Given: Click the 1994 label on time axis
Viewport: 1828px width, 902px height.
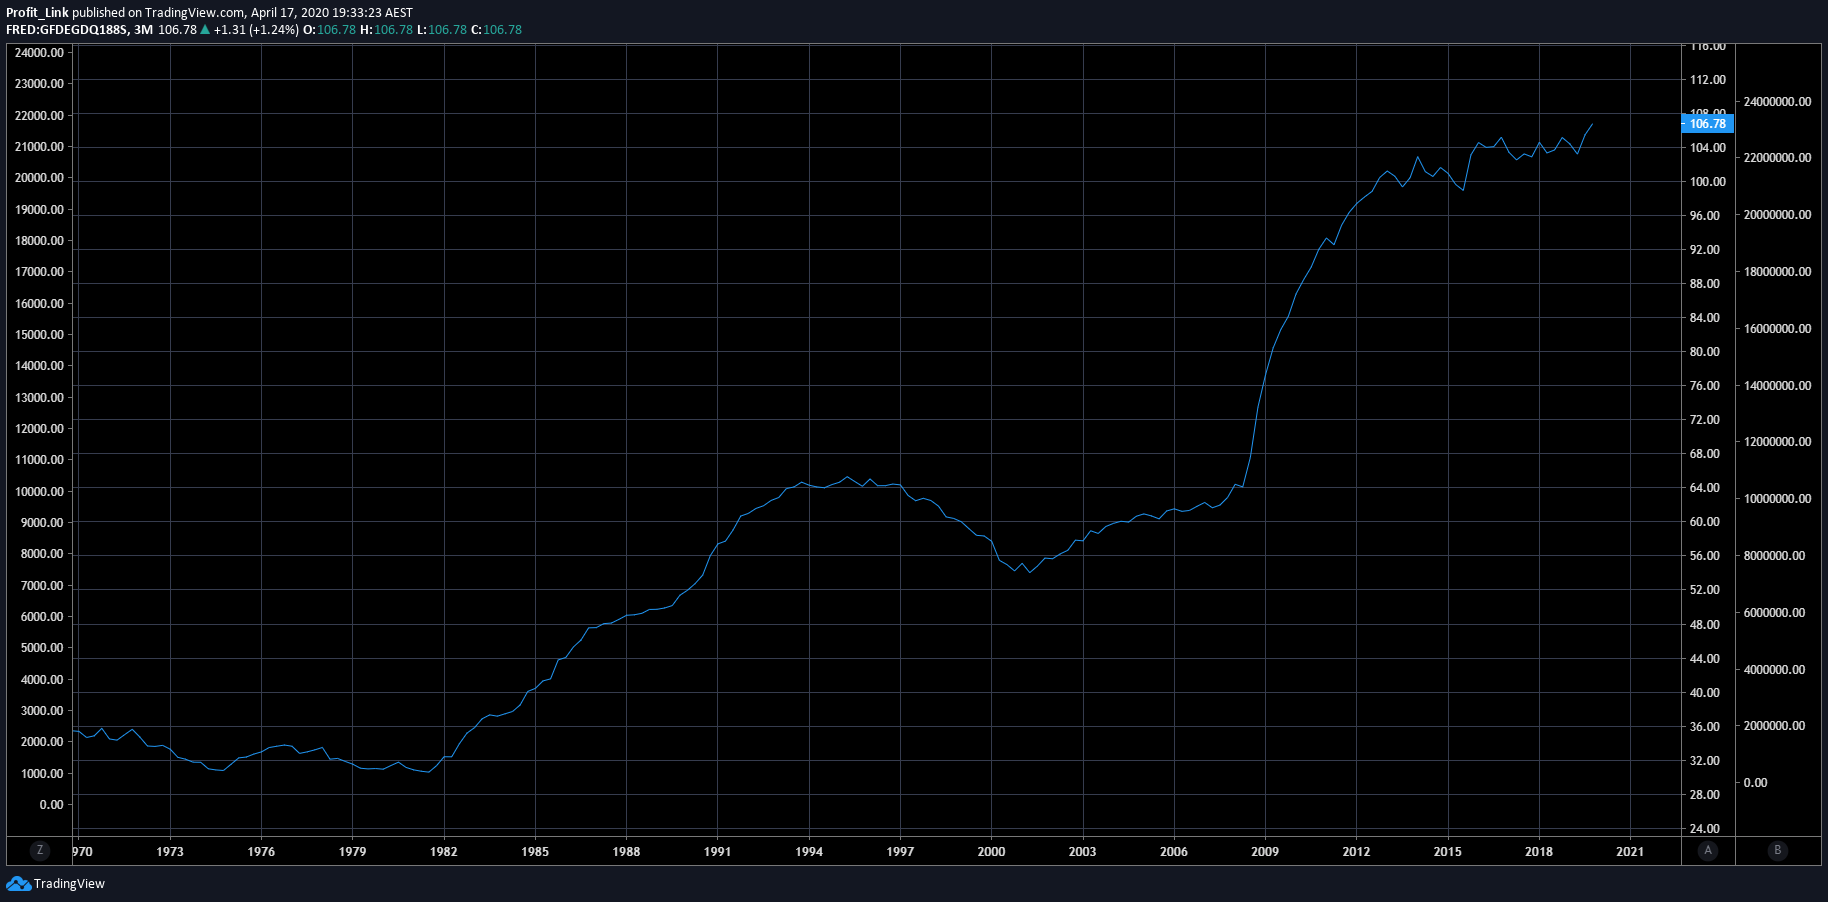Looking at the screenshot, I should click(809, 852).
